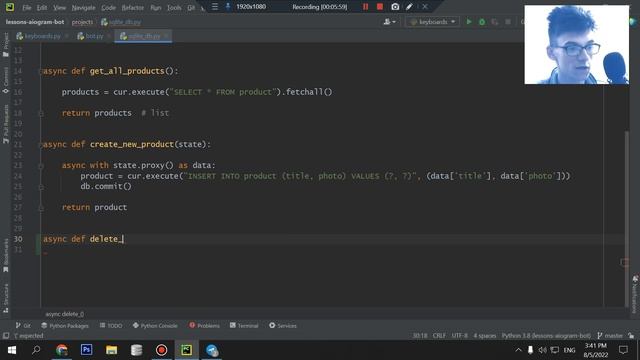Open the Project tool window sidebar

6,45
